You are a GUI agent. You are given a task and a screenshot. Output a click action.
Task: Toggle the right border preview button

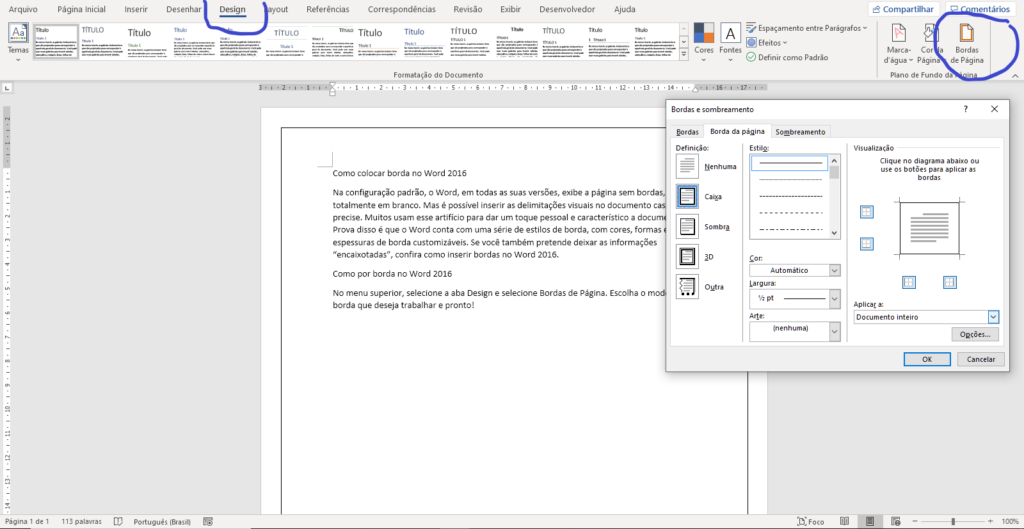[950, 282]
